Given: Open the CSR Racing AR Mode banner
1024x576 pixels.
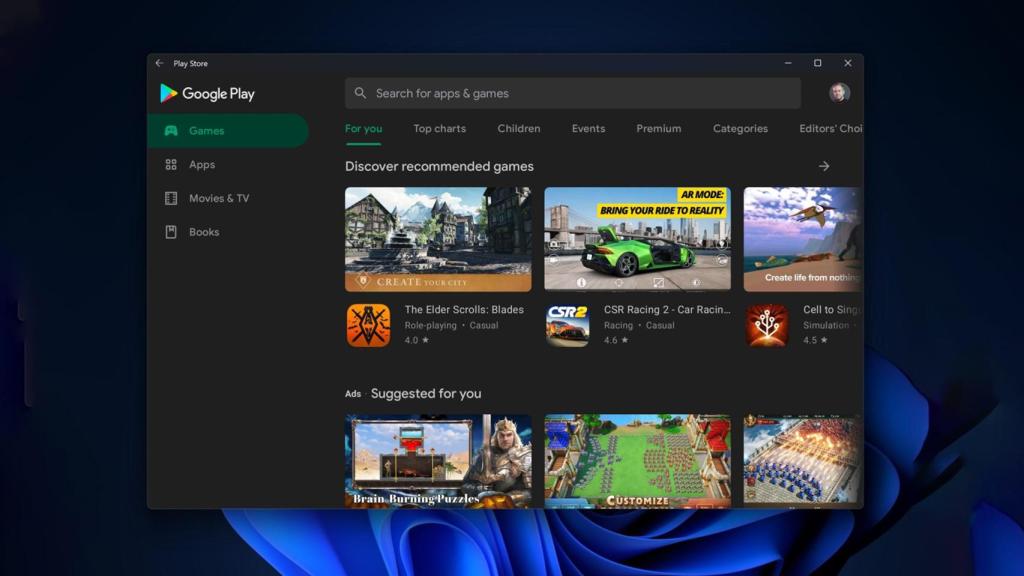Looking at the screenshot, I should [637, 239].
